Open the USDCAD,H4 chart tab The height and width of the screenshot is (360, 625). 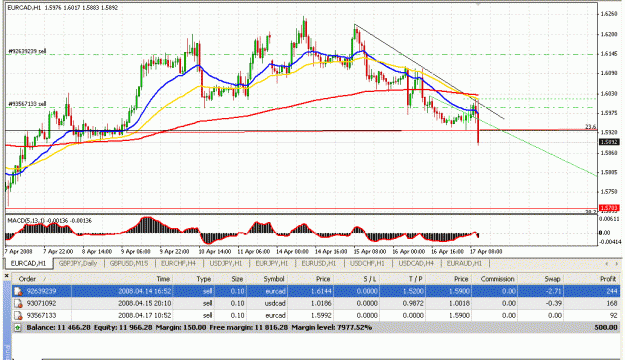coord(416,264)
